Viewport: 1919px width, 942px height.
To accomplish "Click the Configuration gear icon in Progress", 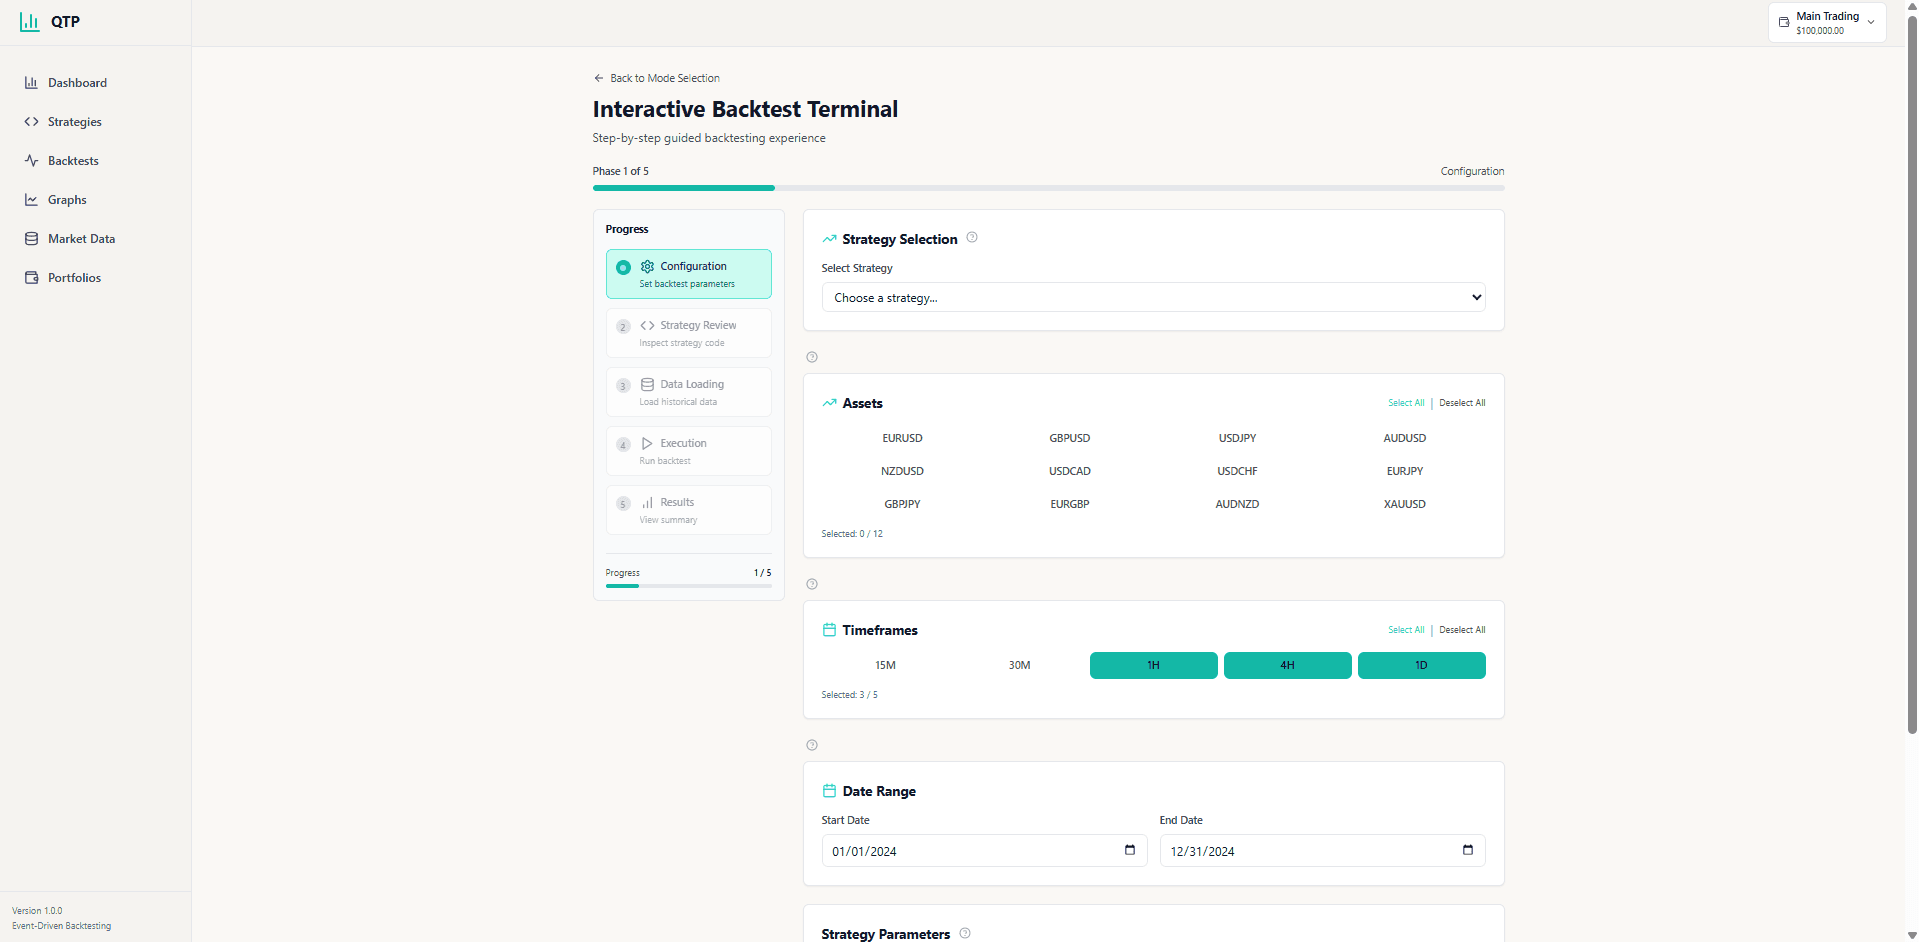I will point(647,266).
